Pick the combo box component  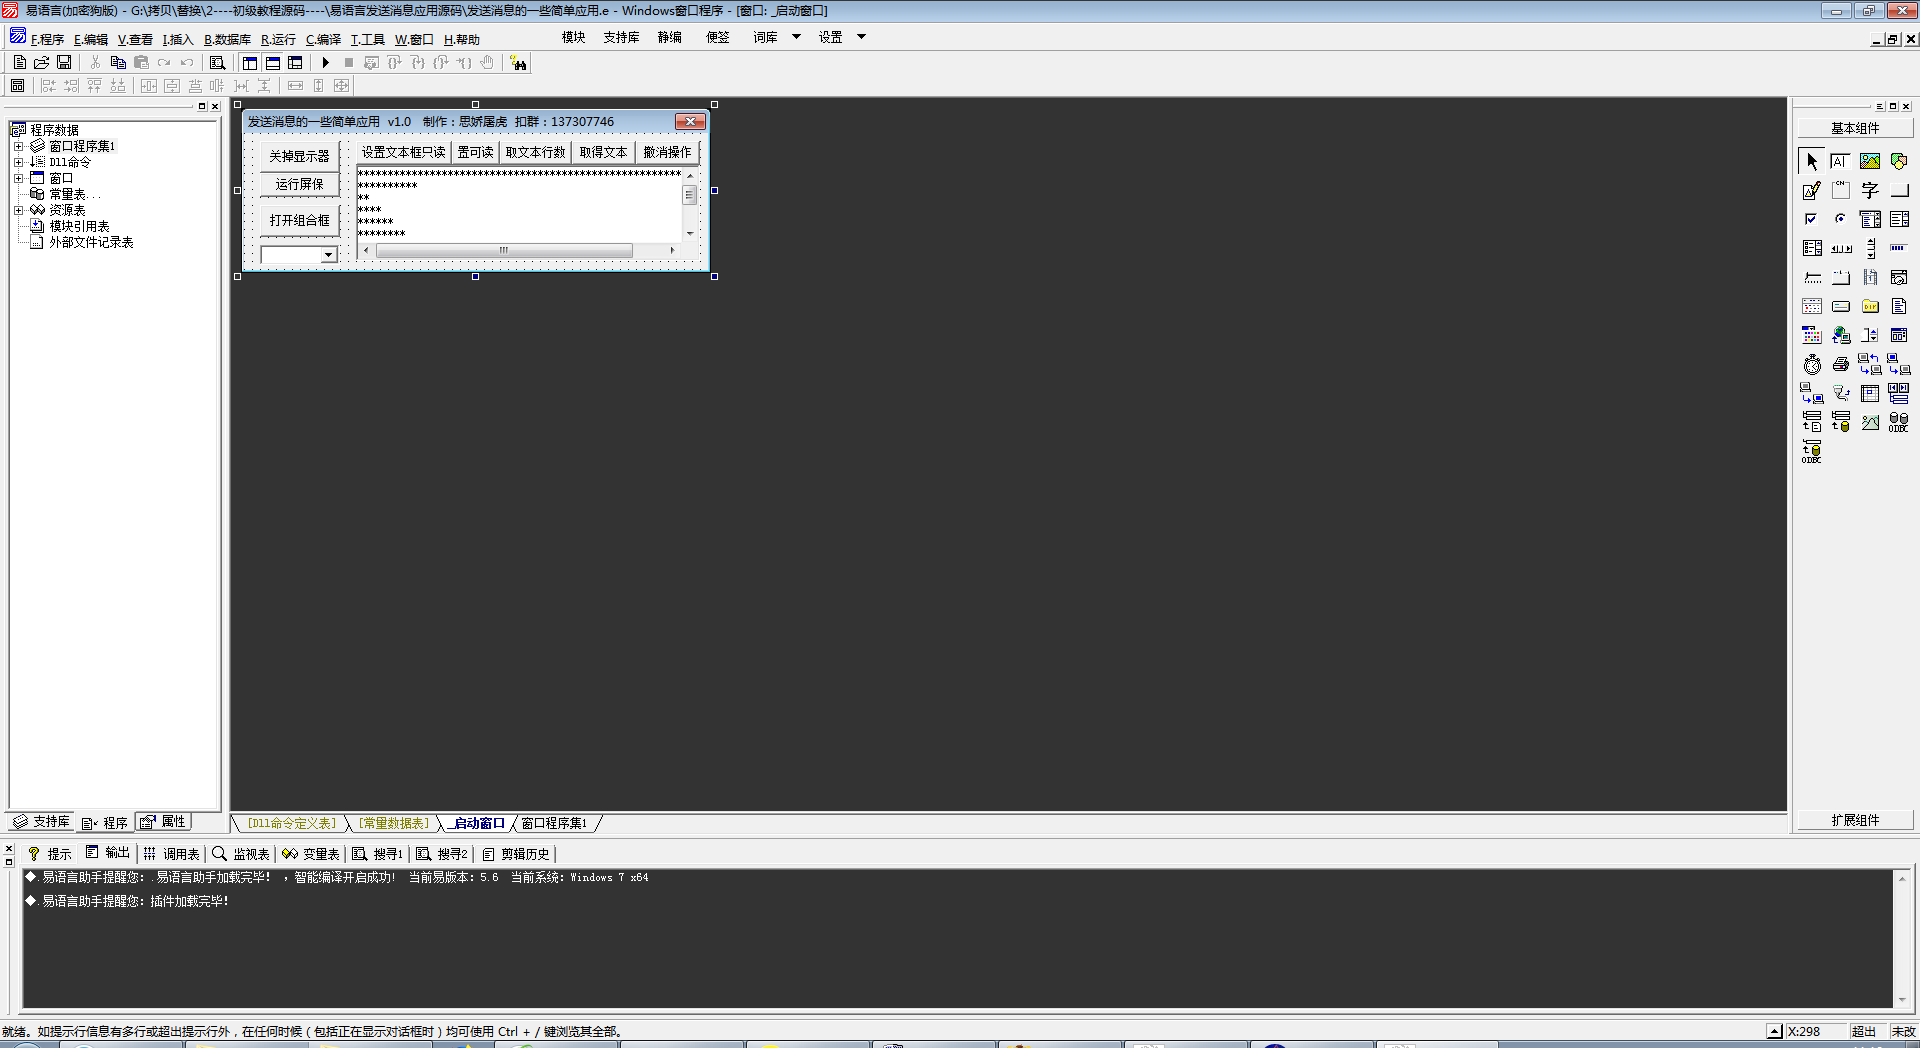[1870, 219]
